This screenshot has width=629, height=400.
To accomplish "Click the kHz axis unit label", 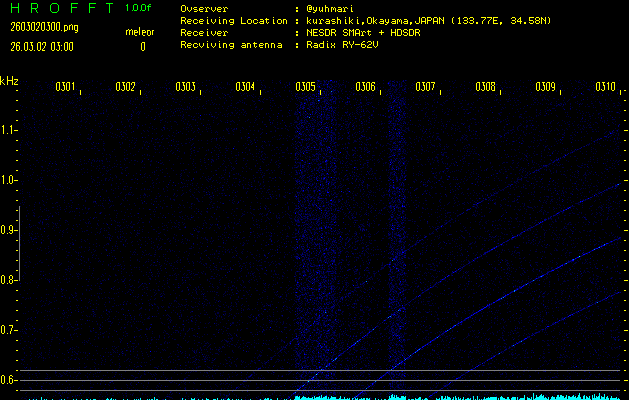I will [9, 81].
